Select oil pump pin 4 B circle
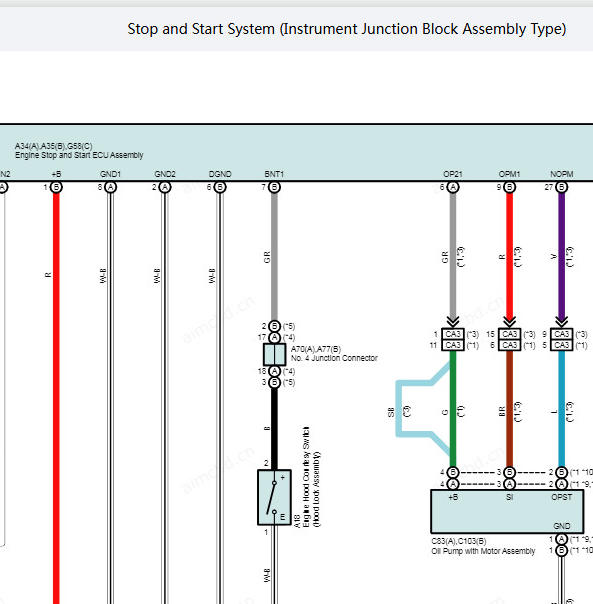Viewport: 593px width, 604px height. [x=453, y=472]
